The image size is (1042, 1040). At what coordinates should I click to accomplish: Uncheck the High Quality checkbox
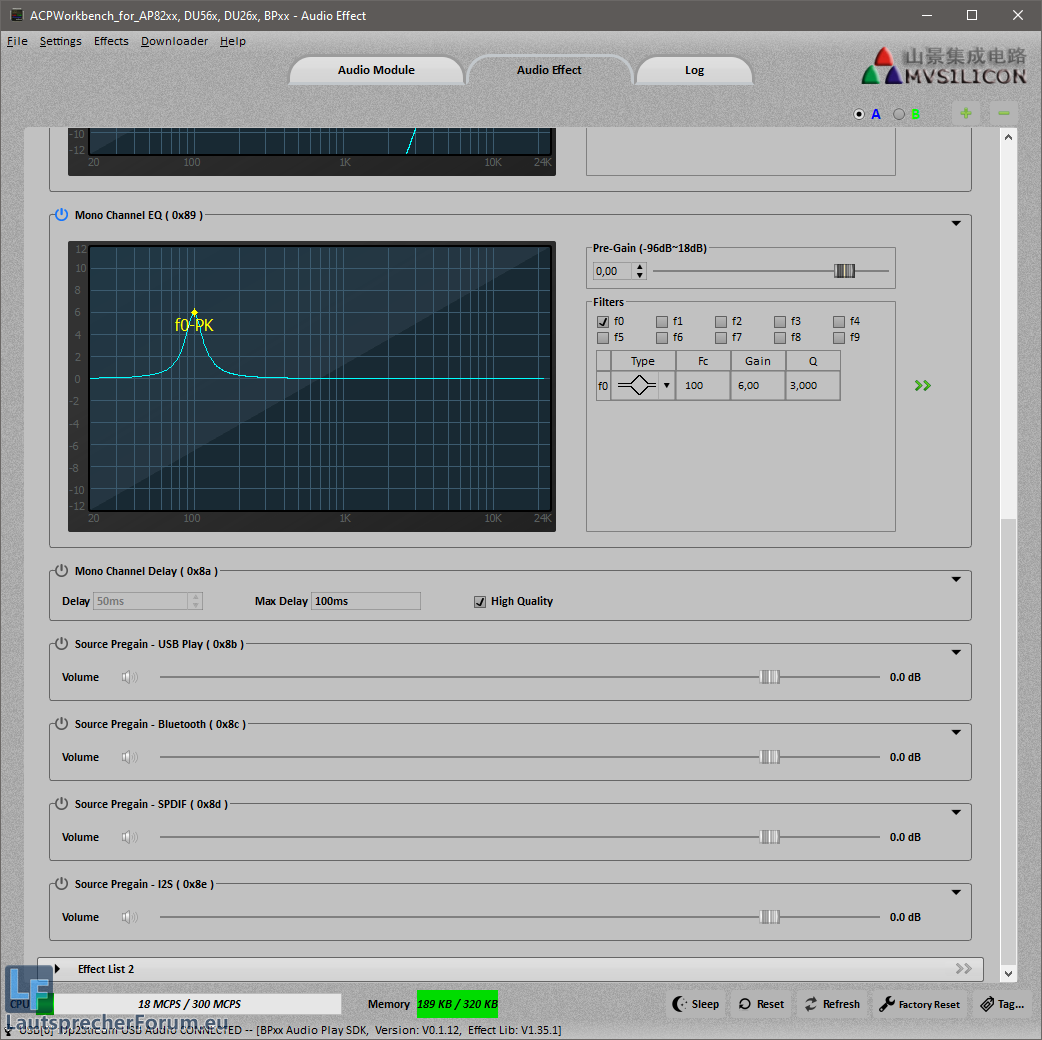coord(481,601)
